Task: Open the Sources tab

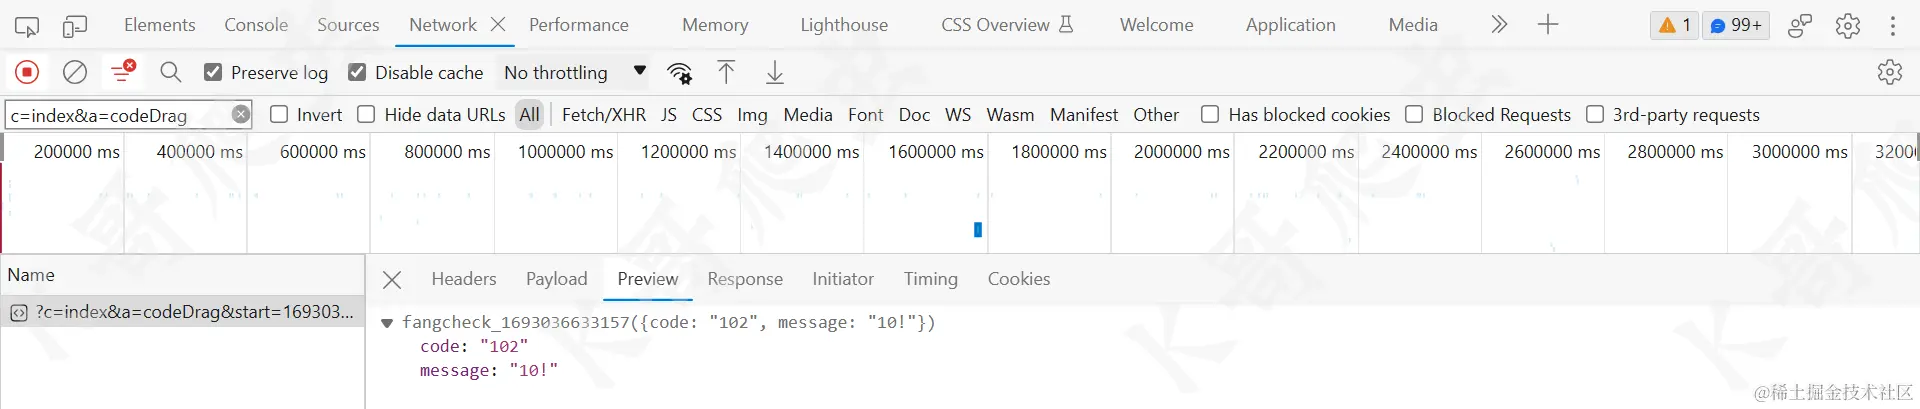Action: (x=348, y=25)
